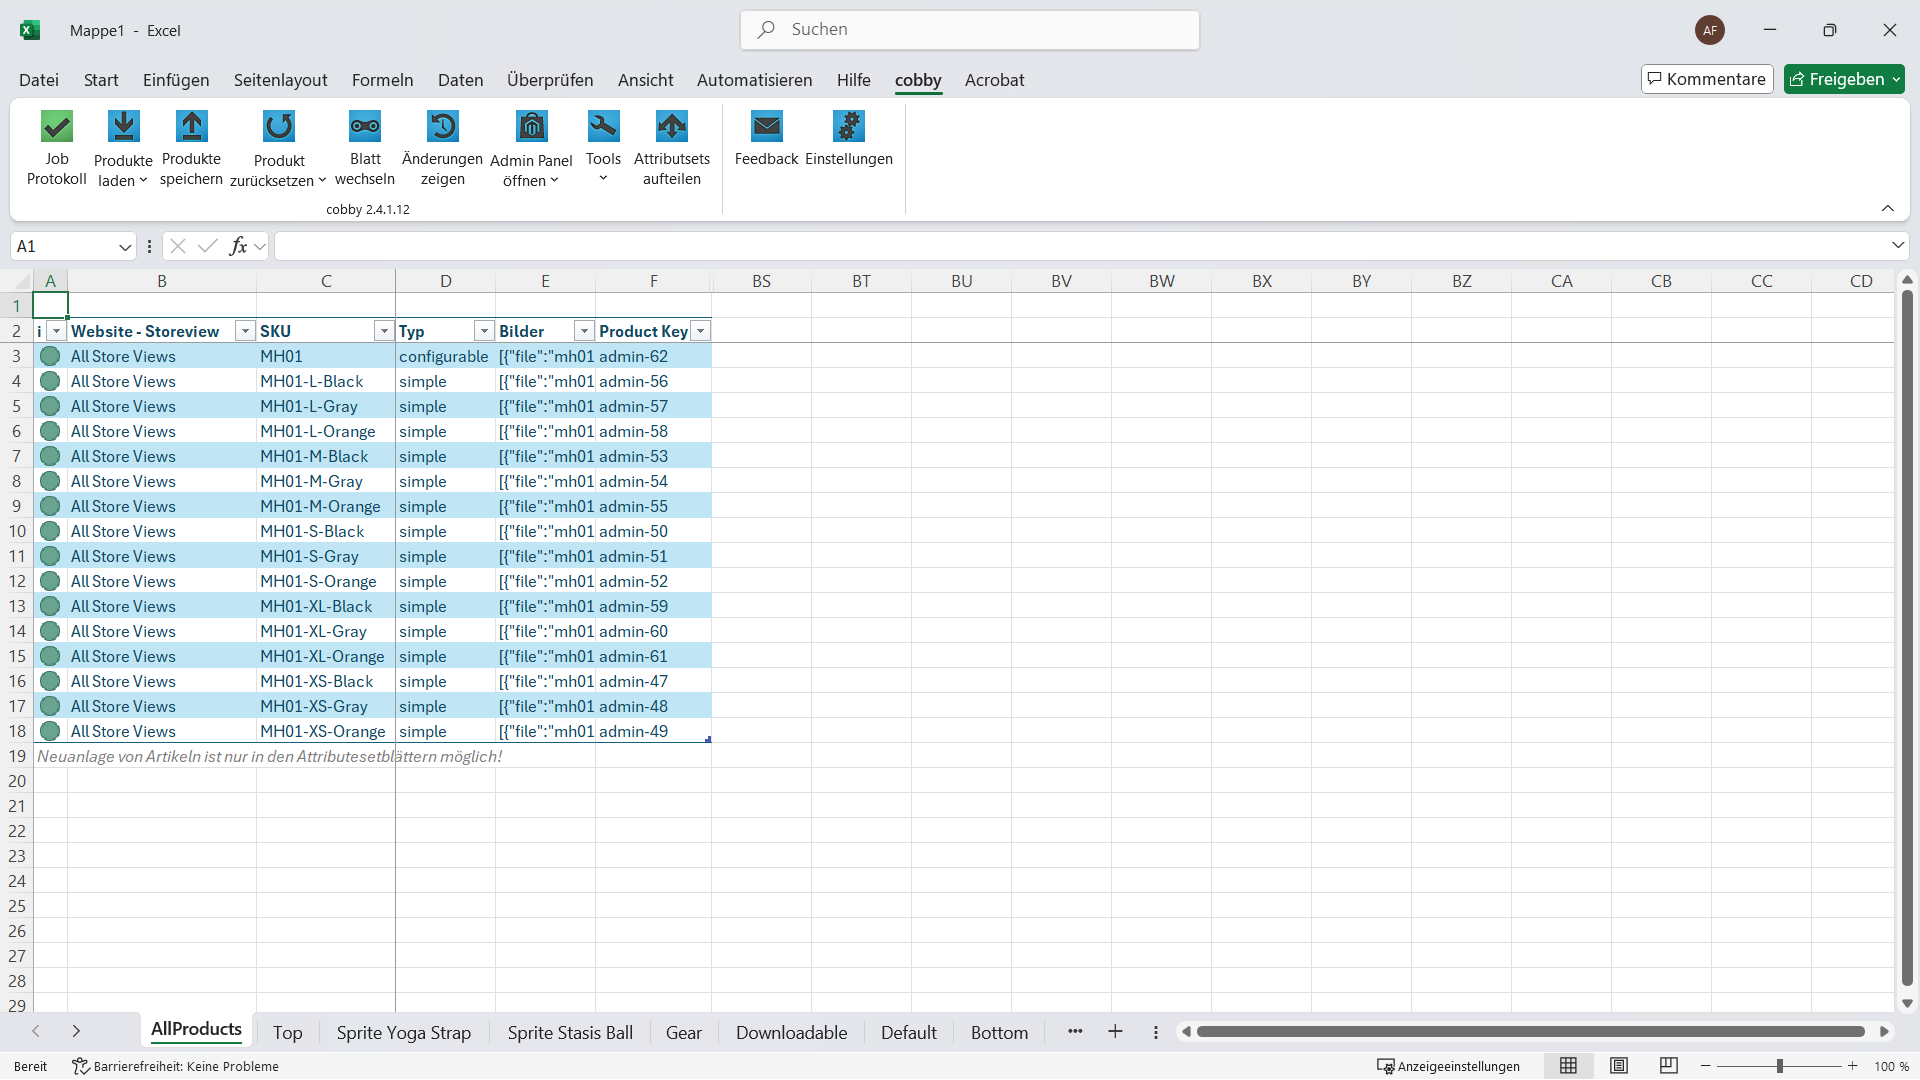Switch to page break preview view
Screen dimensions: 1920x1080
click(x=1669, y=1066)
